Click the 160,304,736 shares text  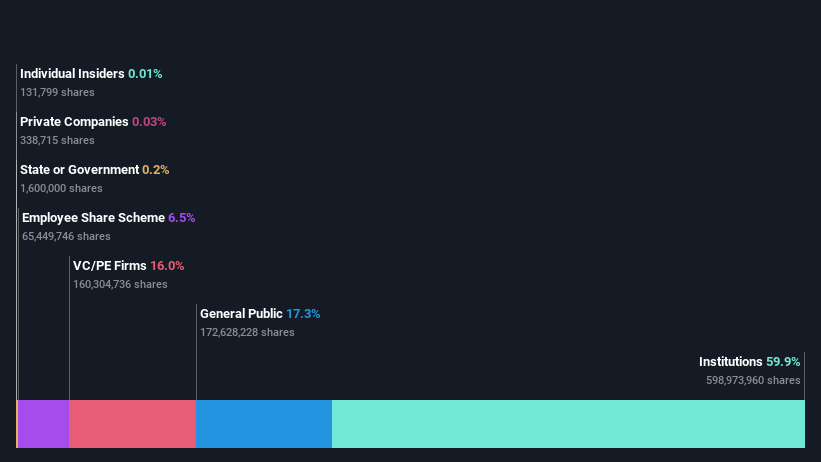point(120,284)
